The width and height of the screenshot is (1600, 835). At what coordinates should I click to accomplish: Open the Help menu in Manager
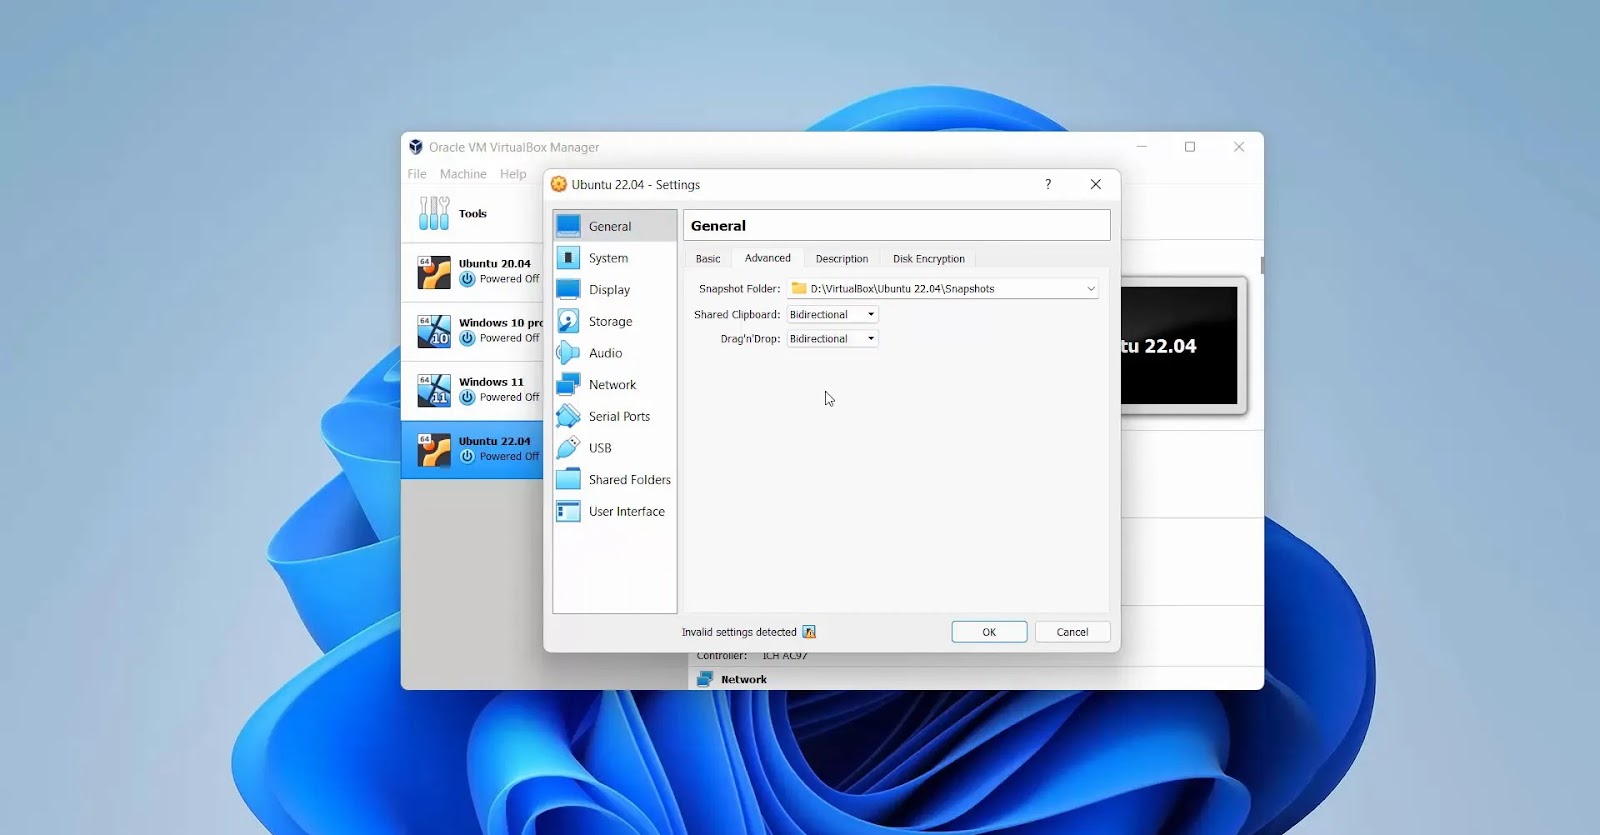513,174
